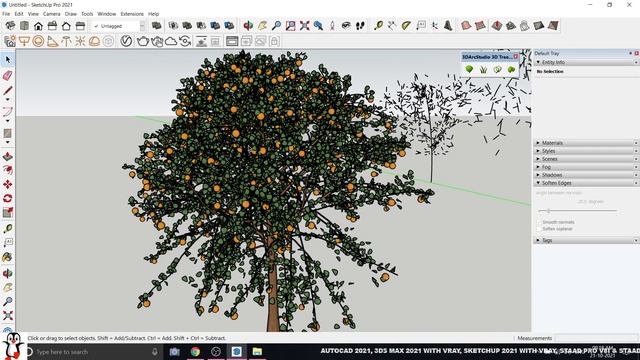Image resolution: width=640 pixels, height=360 pixels.
Task: Toggle Soften coplanar checkbox
Action: 539,229
